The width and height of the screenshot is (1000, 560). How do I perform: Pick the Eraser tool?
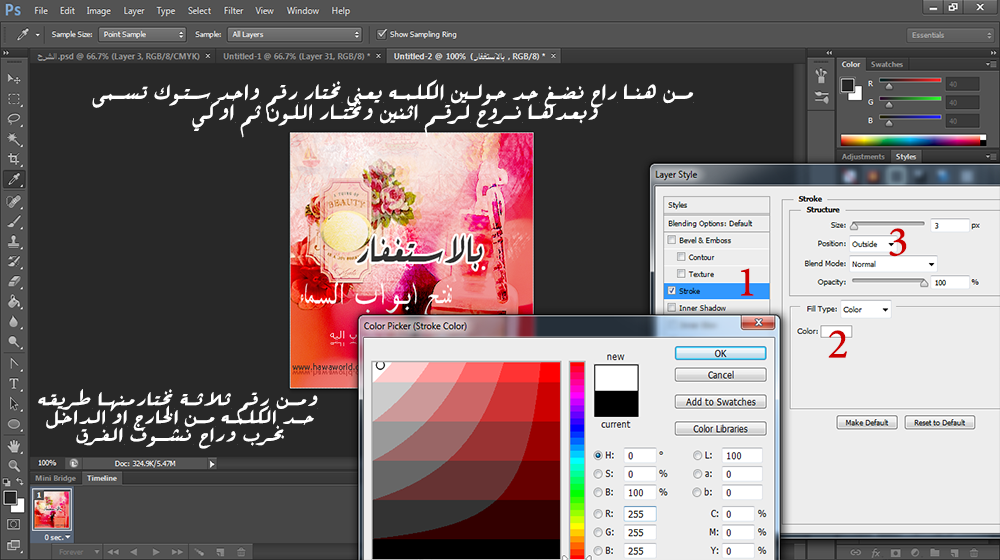14,261
